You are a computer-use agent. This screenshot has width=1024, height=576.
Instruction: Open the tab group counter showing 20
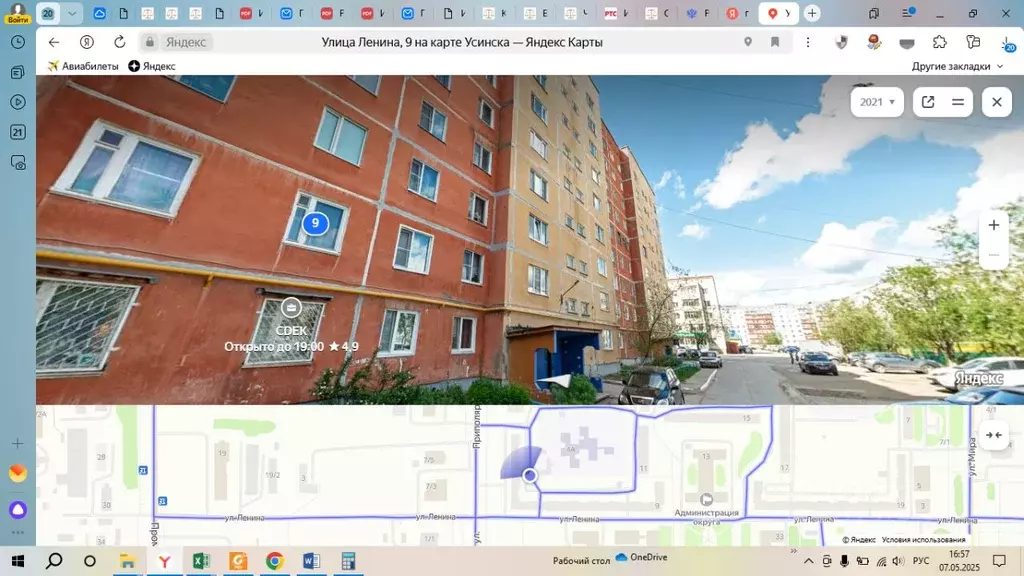pyautogui.click(x=48, y=13)
